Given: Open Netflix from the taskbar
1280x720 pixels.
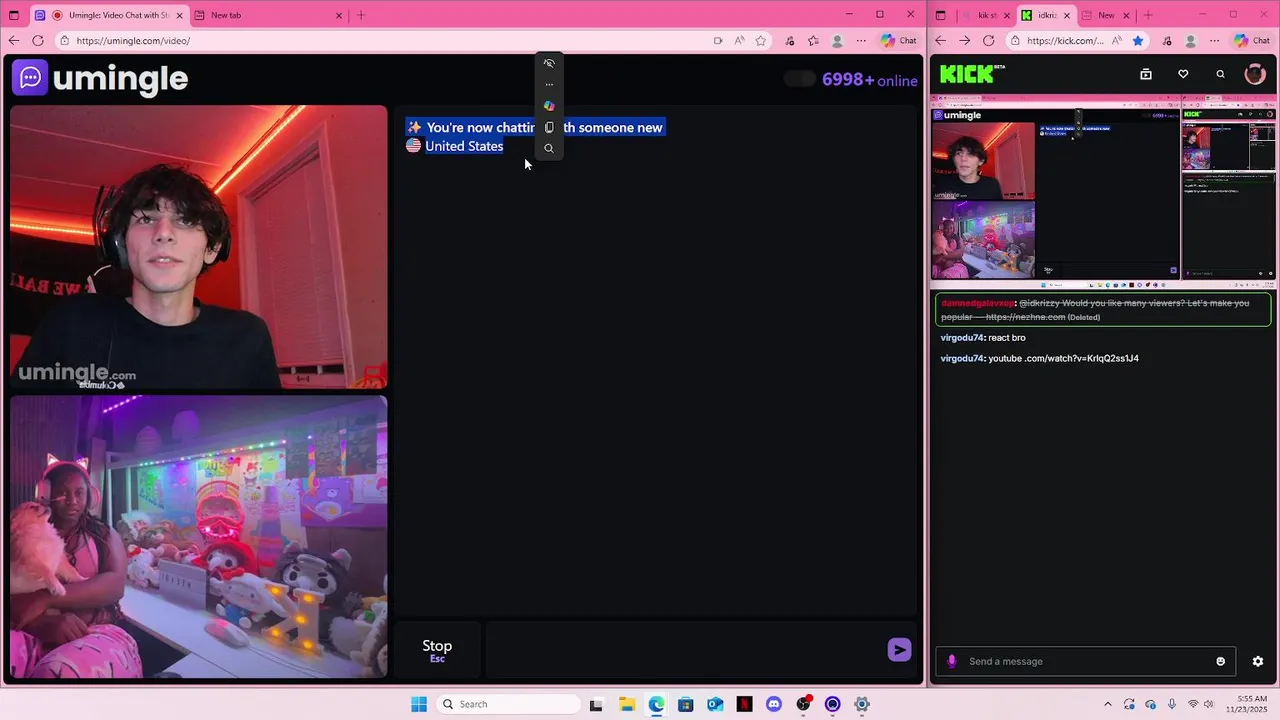Looking at the screenshot, I should 745,704.
